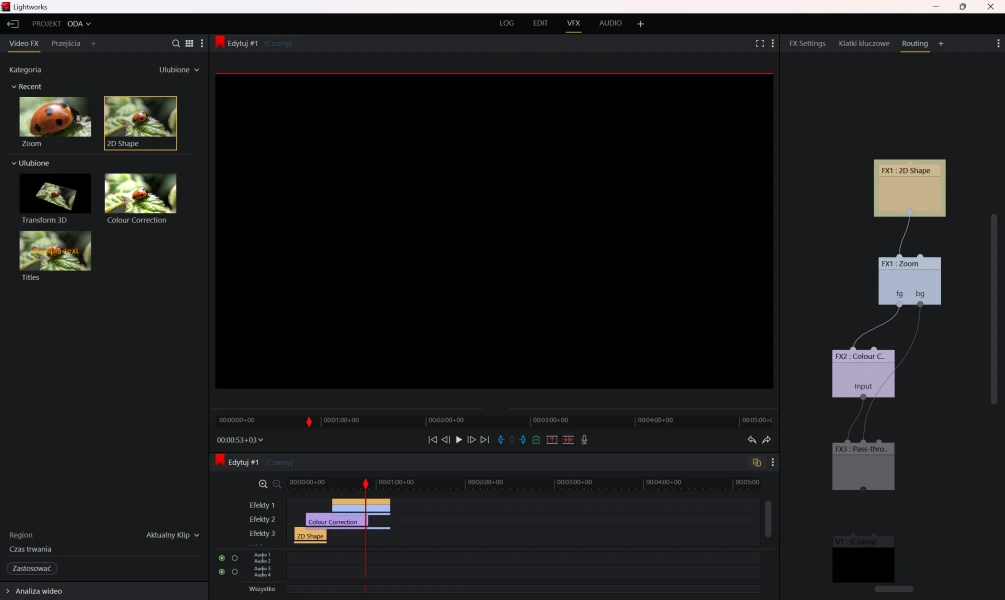Zoom in on the timeline with magnifier
1005x600 pixels.
coord(263,484)
